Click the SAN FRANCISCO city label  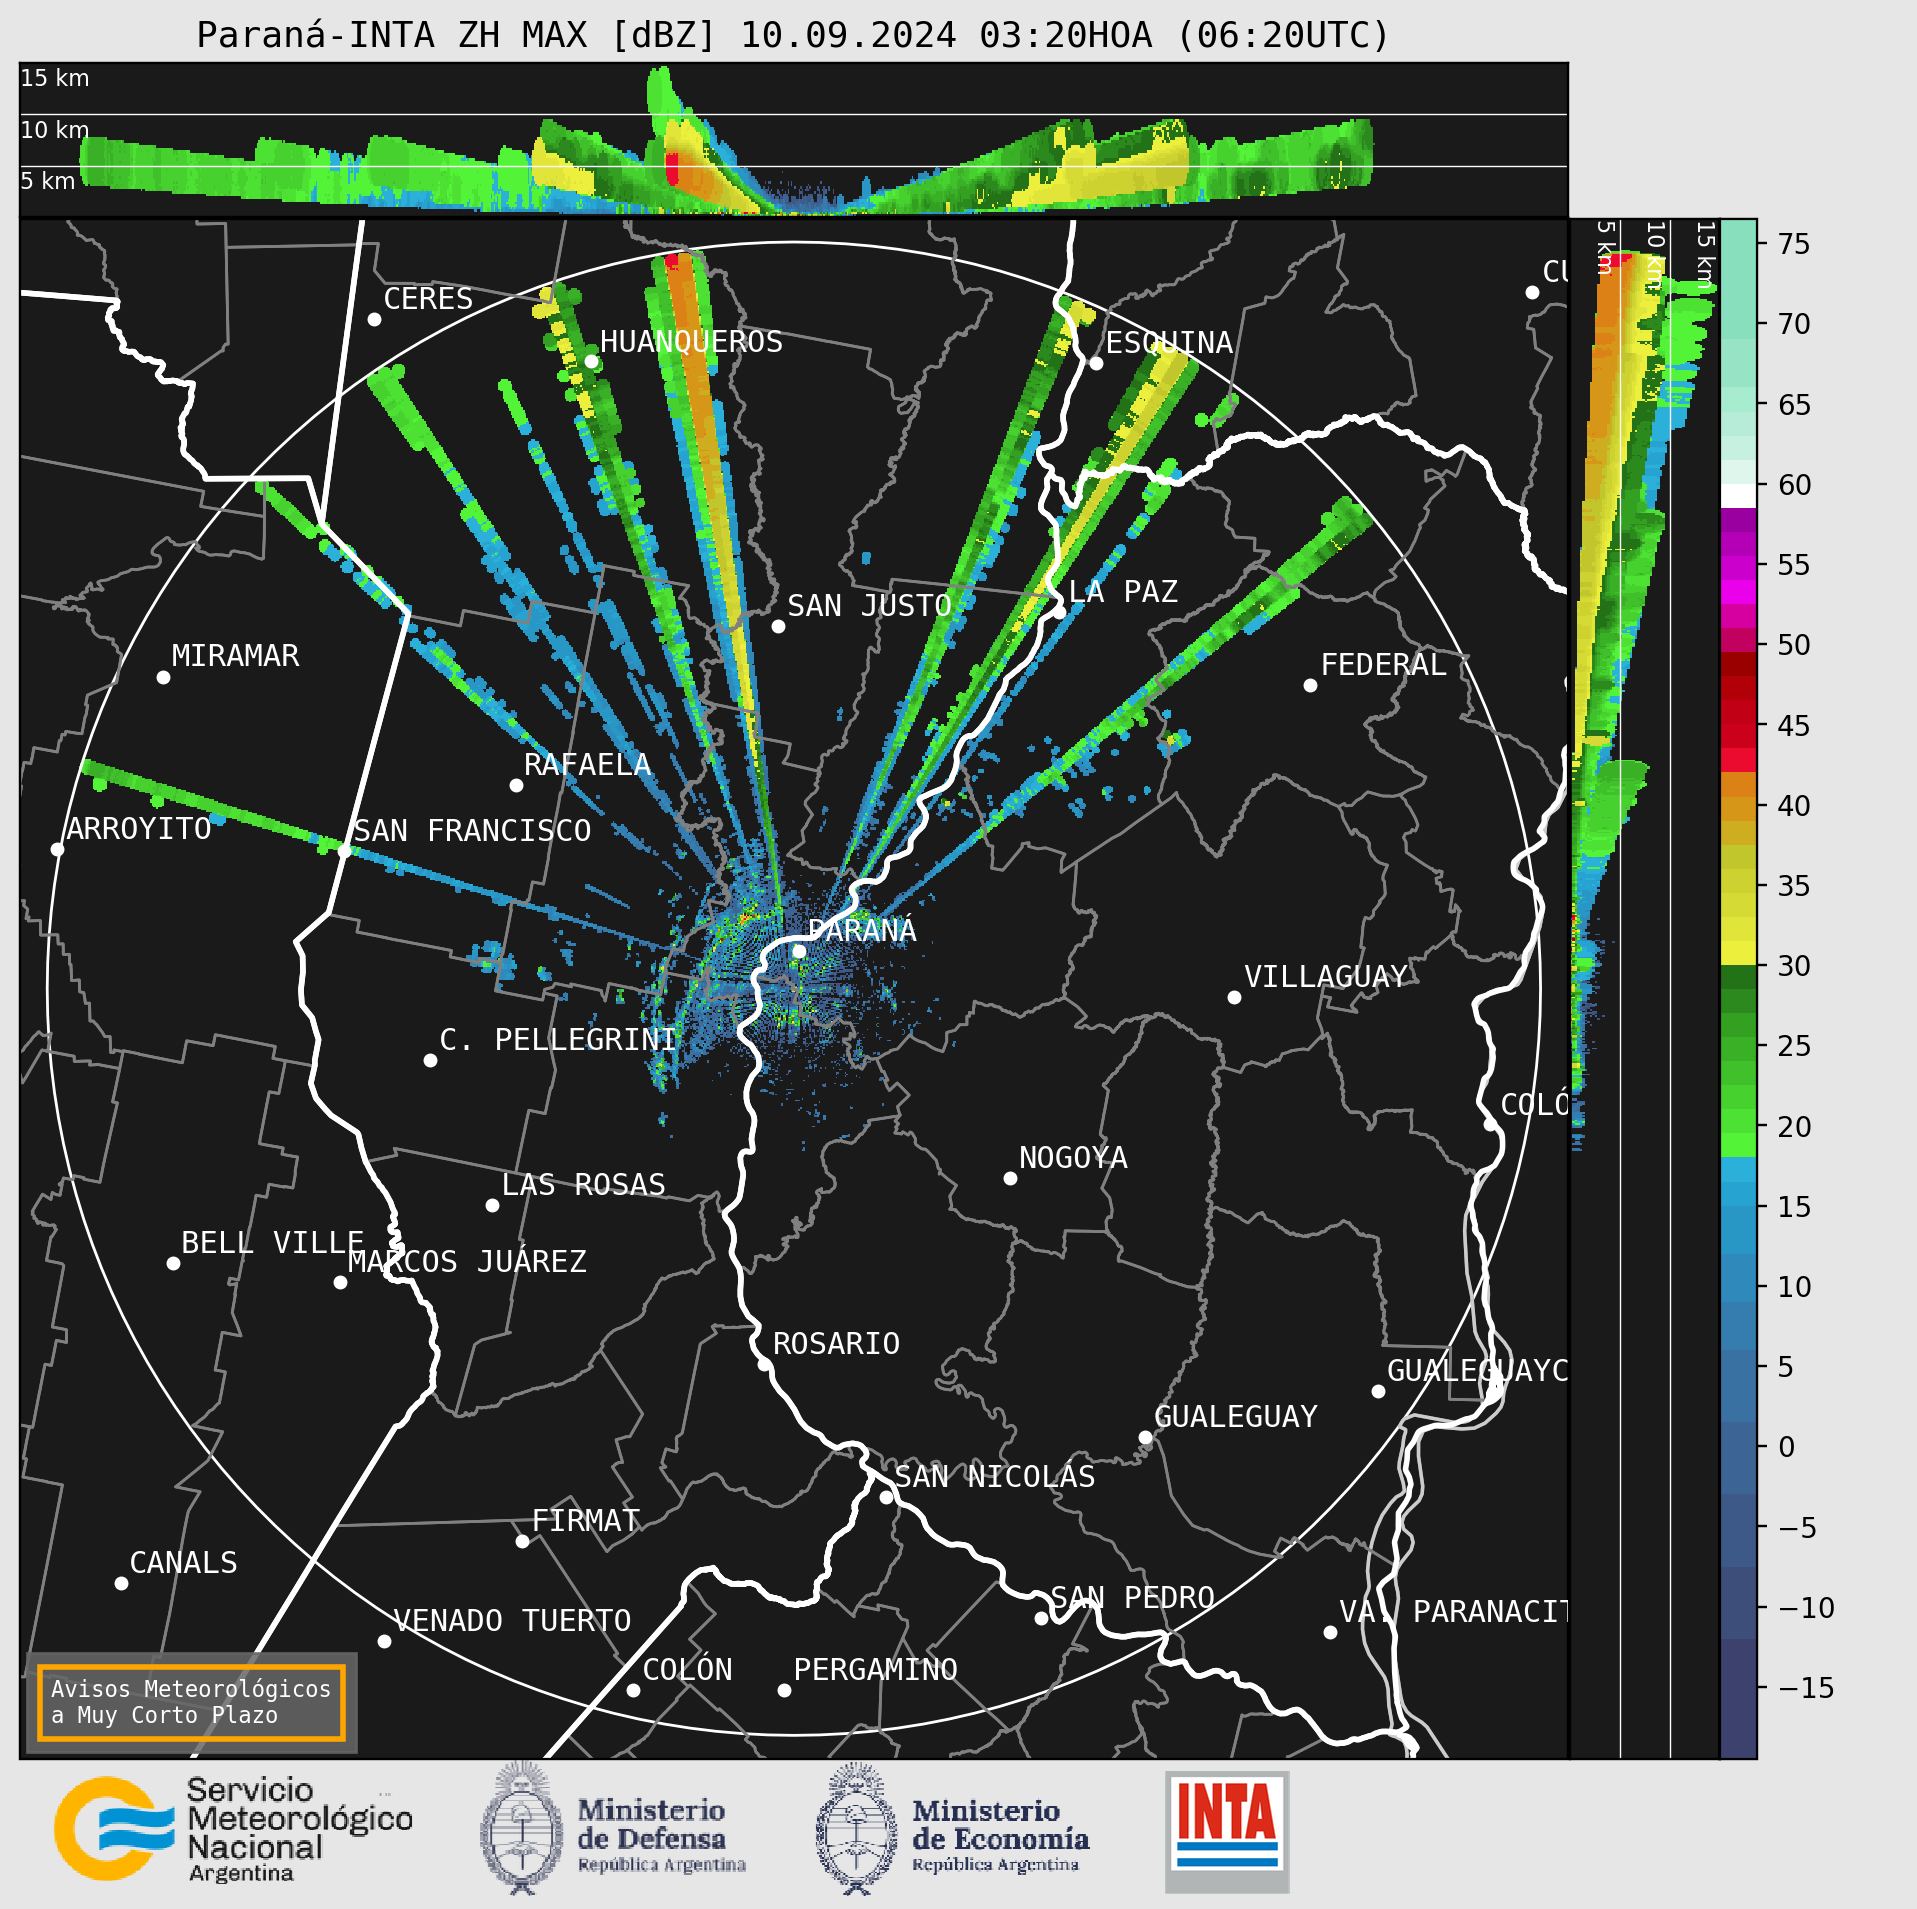(x=472, y=831)
